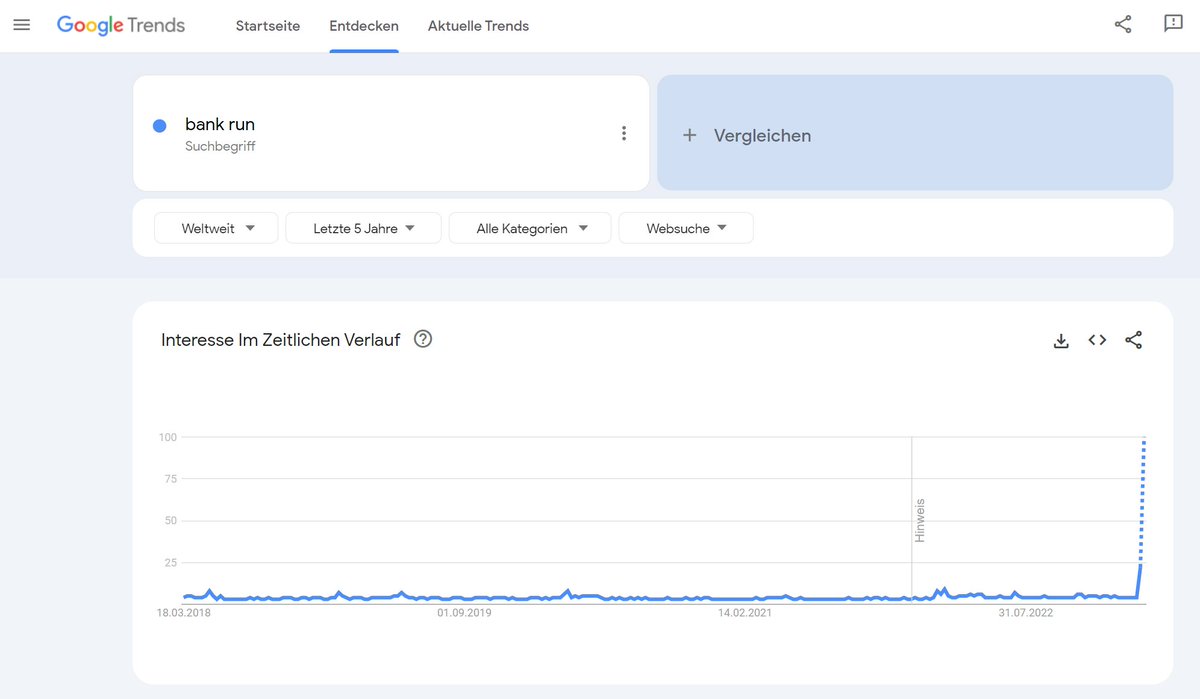This screenshot has width=1200, height=699.
Task: Share page via top-right share icon
Action: (x=1123, y=25)
